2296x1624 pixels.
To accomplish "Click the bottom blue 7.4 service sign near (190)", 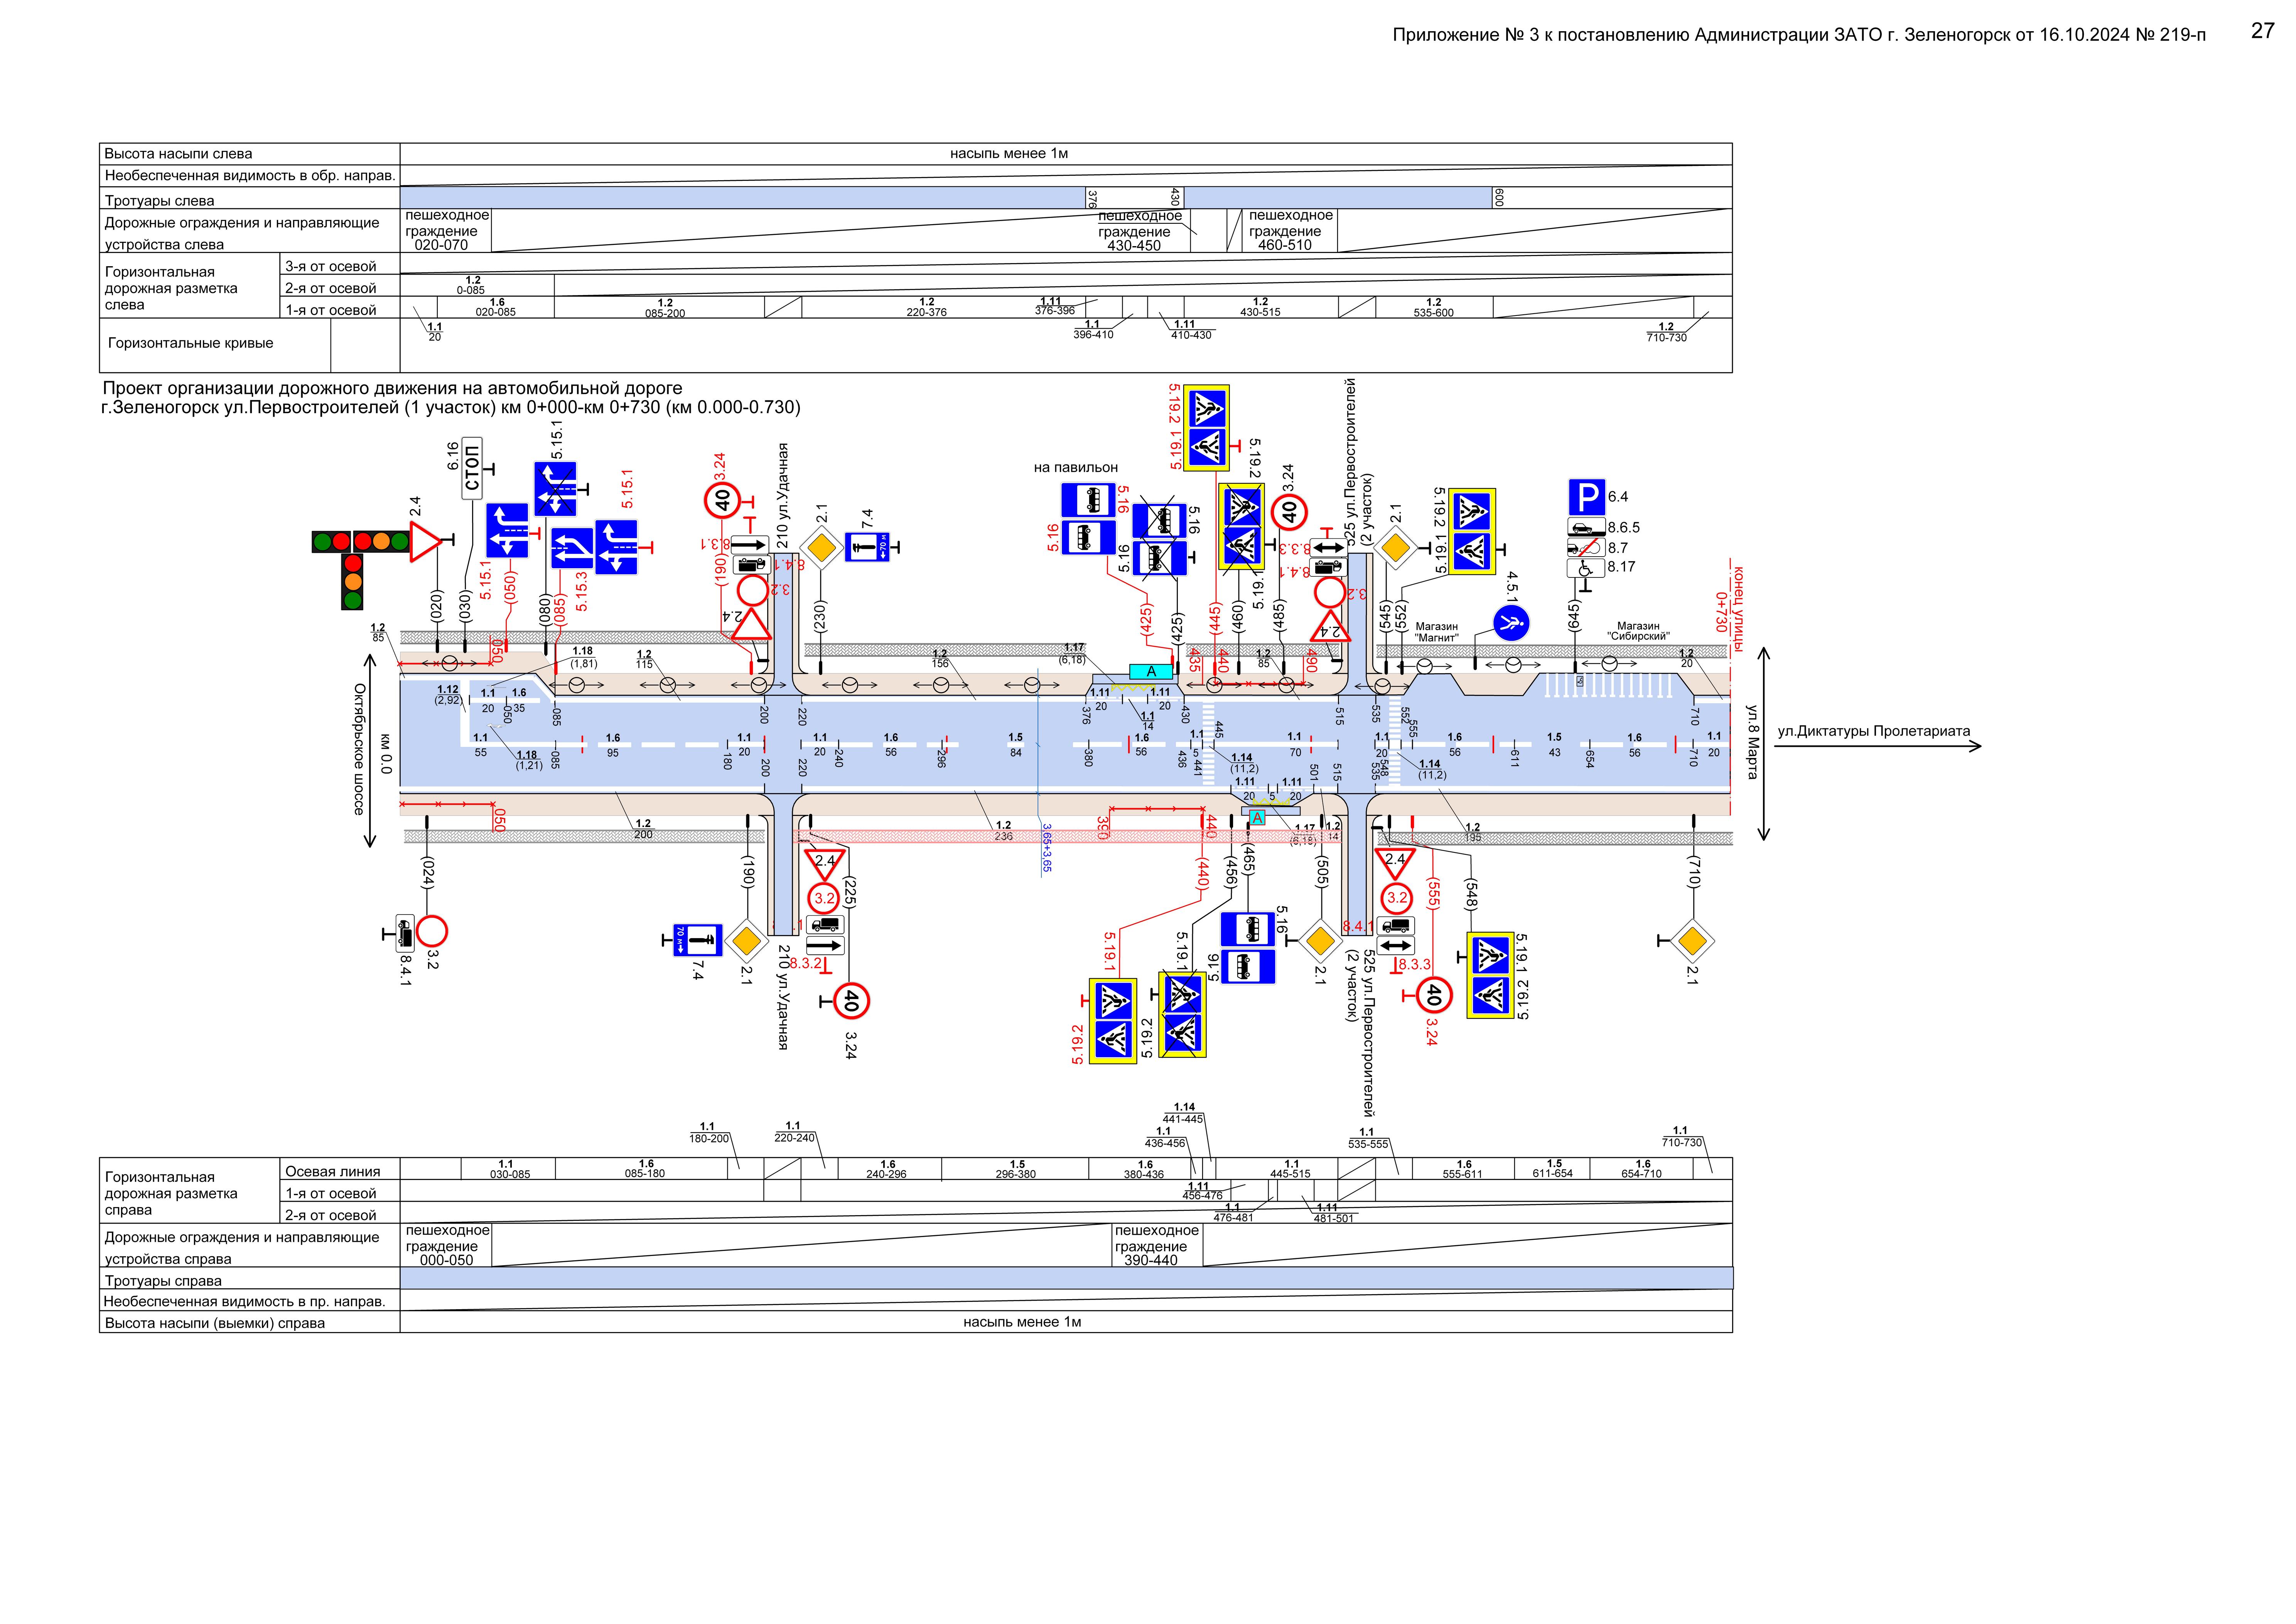I will click(x=698, y=940).
